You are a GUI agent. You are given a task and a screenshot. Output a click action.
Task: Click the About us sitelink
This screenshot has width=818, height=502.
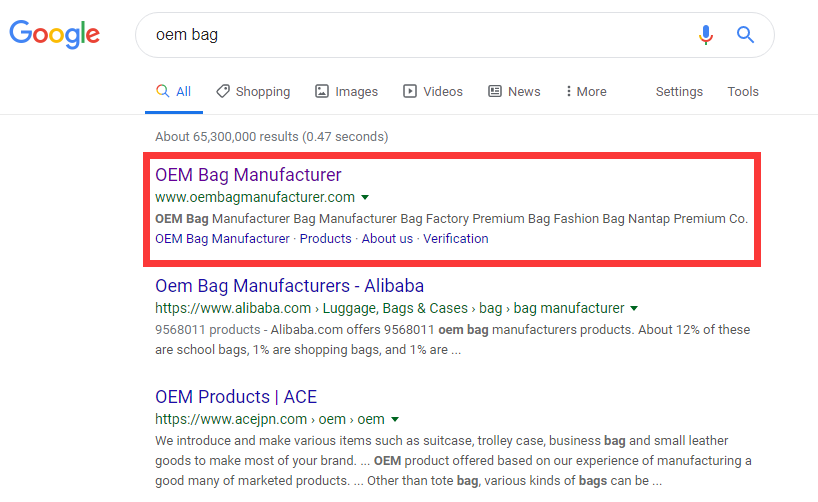coord(387,238)
